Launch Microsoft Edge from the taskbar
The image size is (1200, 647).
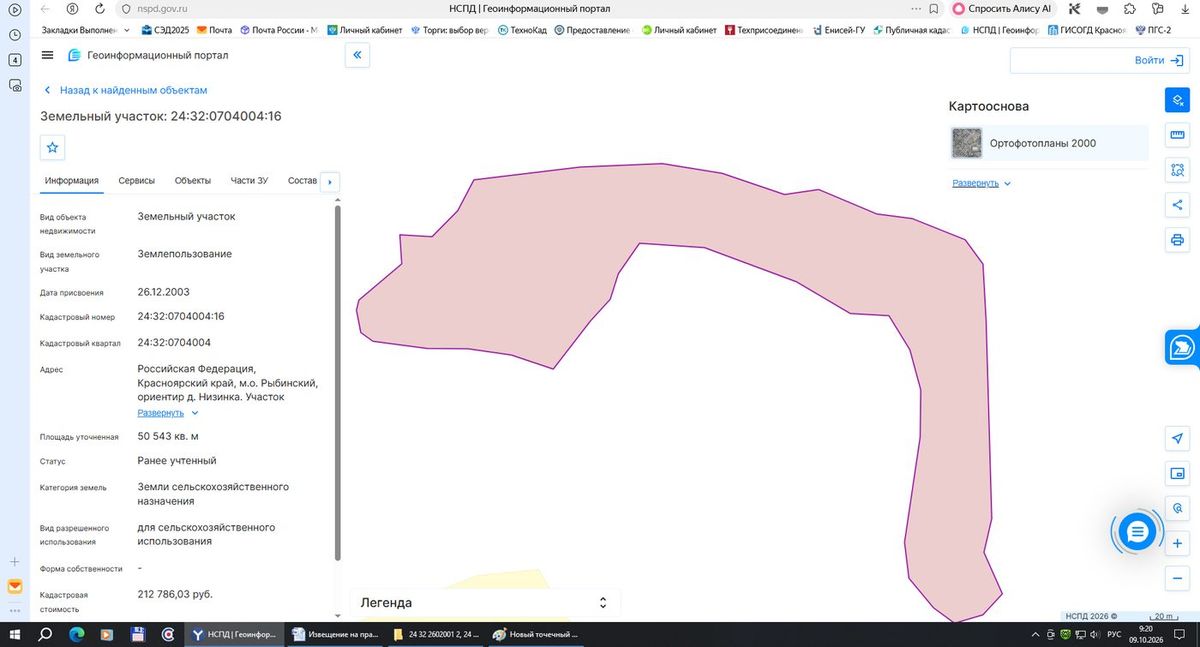tap(77, 634)
